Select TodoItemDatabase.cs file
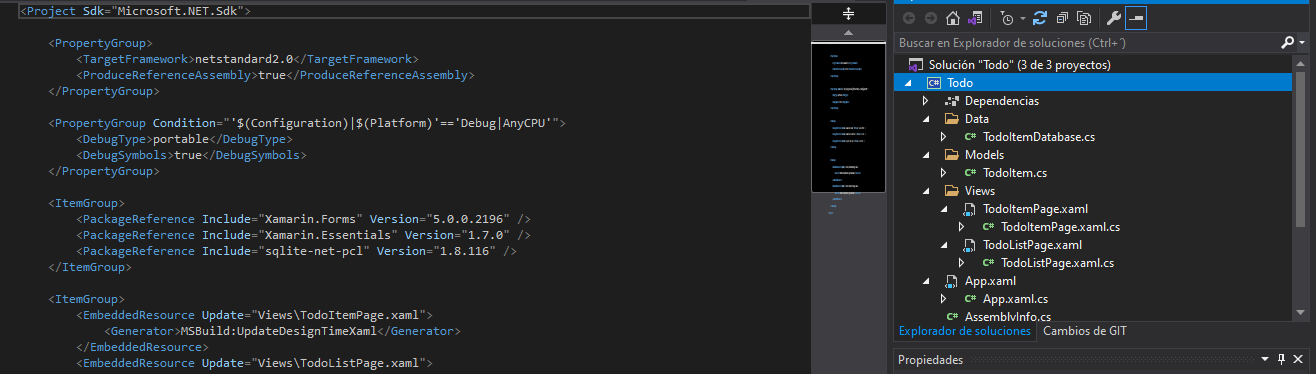 1039,137
